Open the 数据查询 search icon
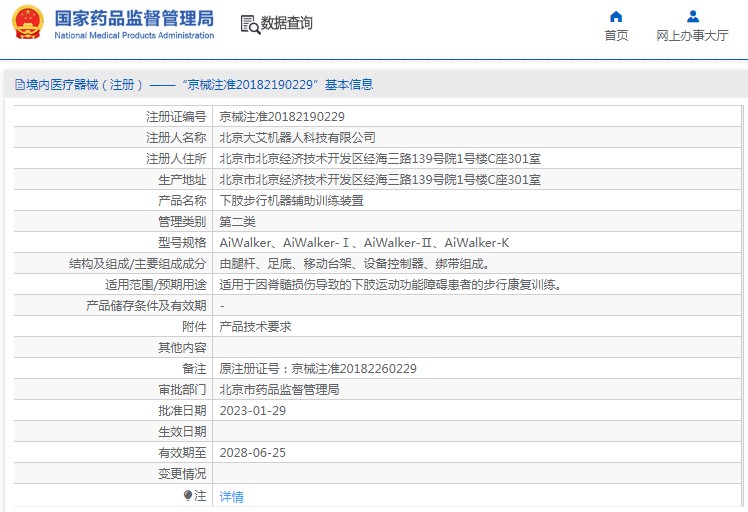 coord(250,24)
